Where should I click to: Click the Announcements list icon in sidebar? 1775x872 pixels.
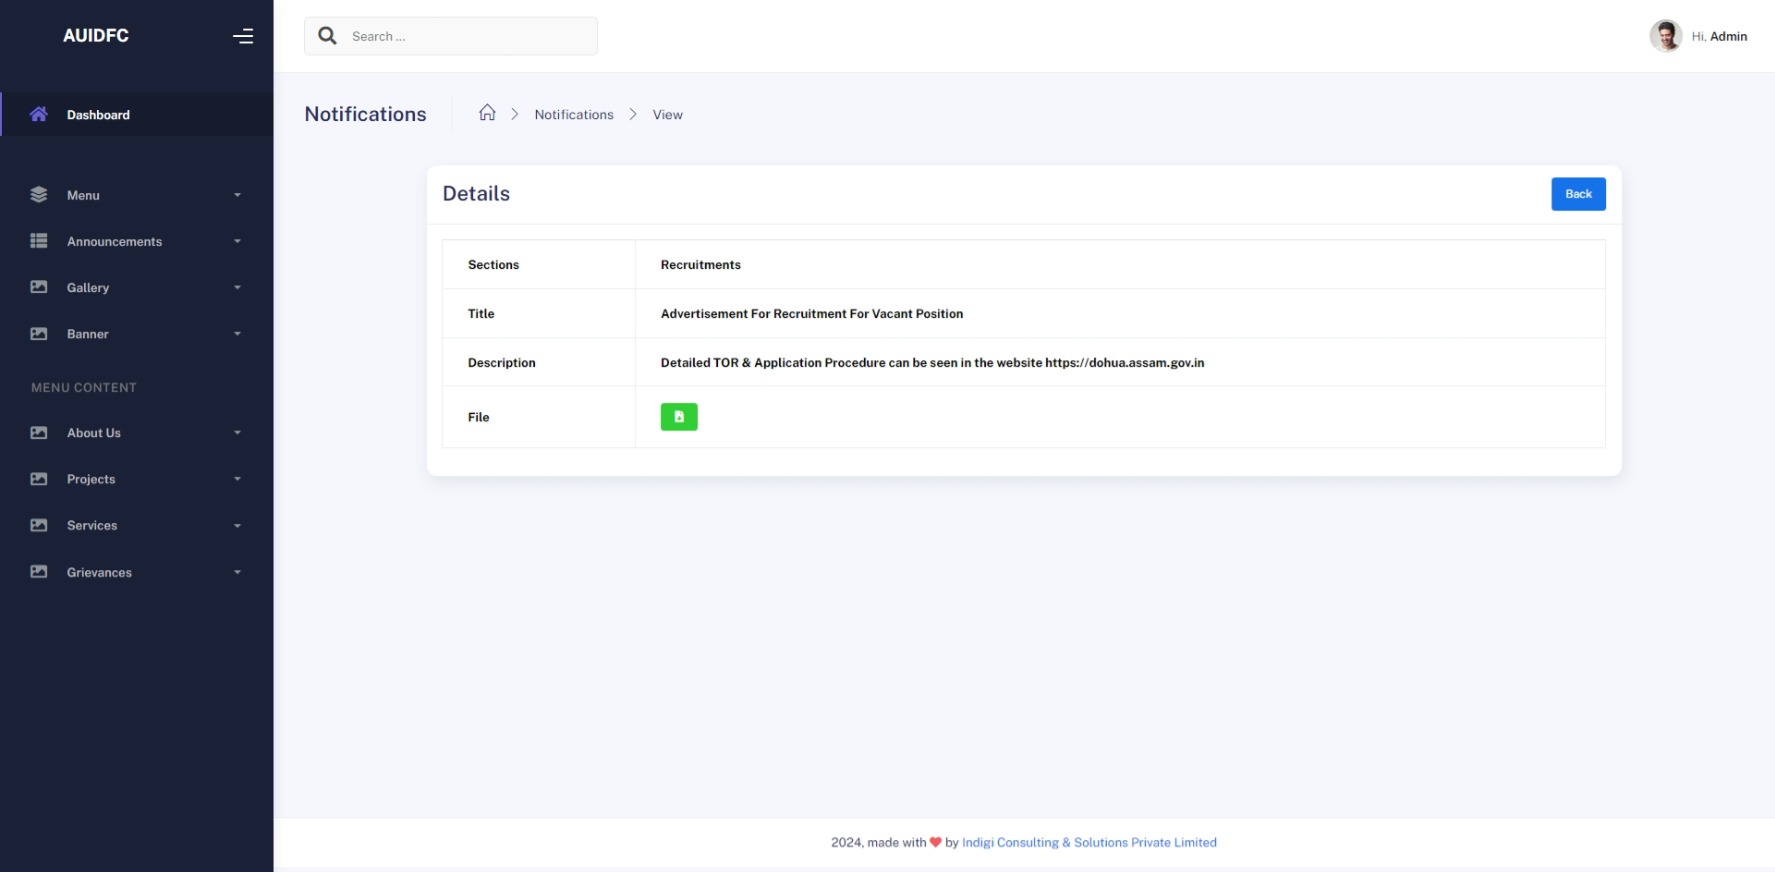point(39,241)
